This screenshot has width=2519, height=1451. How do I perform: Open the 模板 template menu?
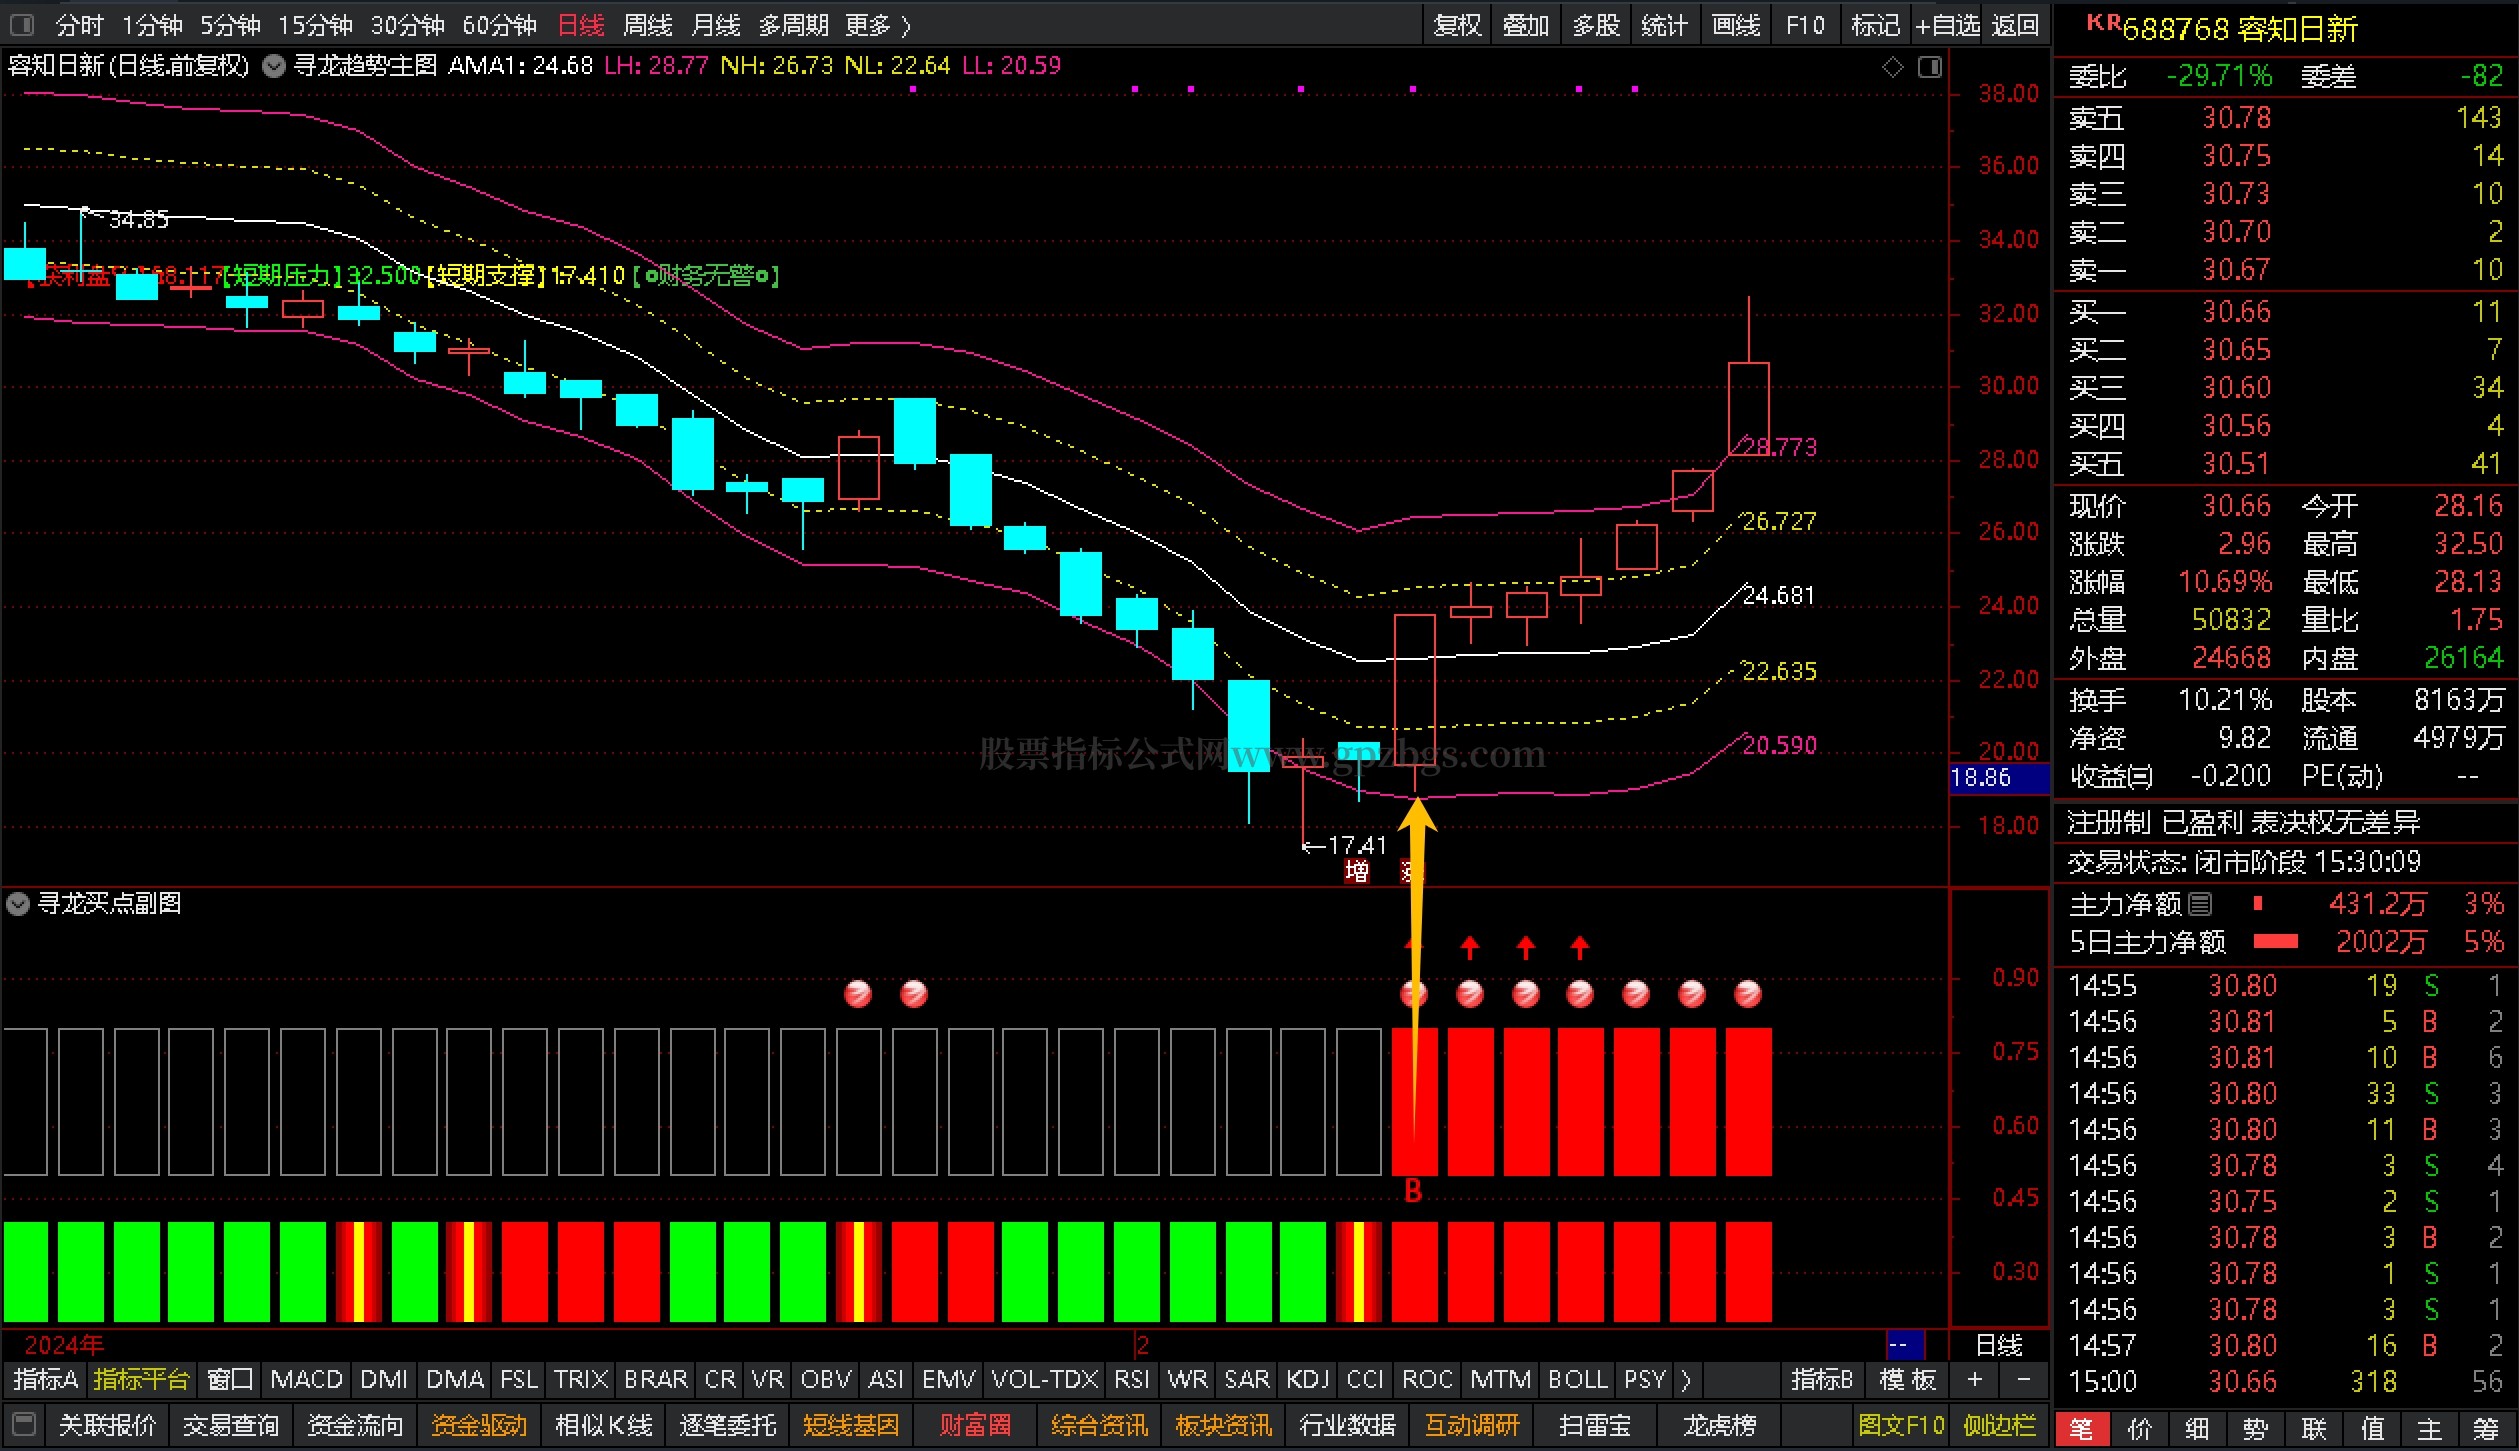pyautogui.click(x=1907, y=1380)
